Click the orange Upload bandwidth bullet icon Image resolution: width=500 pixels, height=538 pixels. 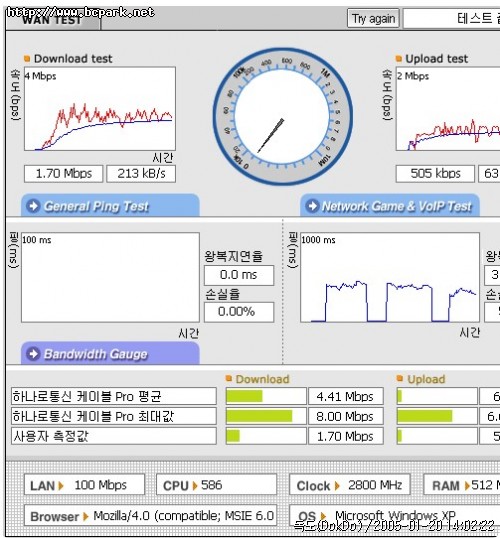click(x=400, y=378)
